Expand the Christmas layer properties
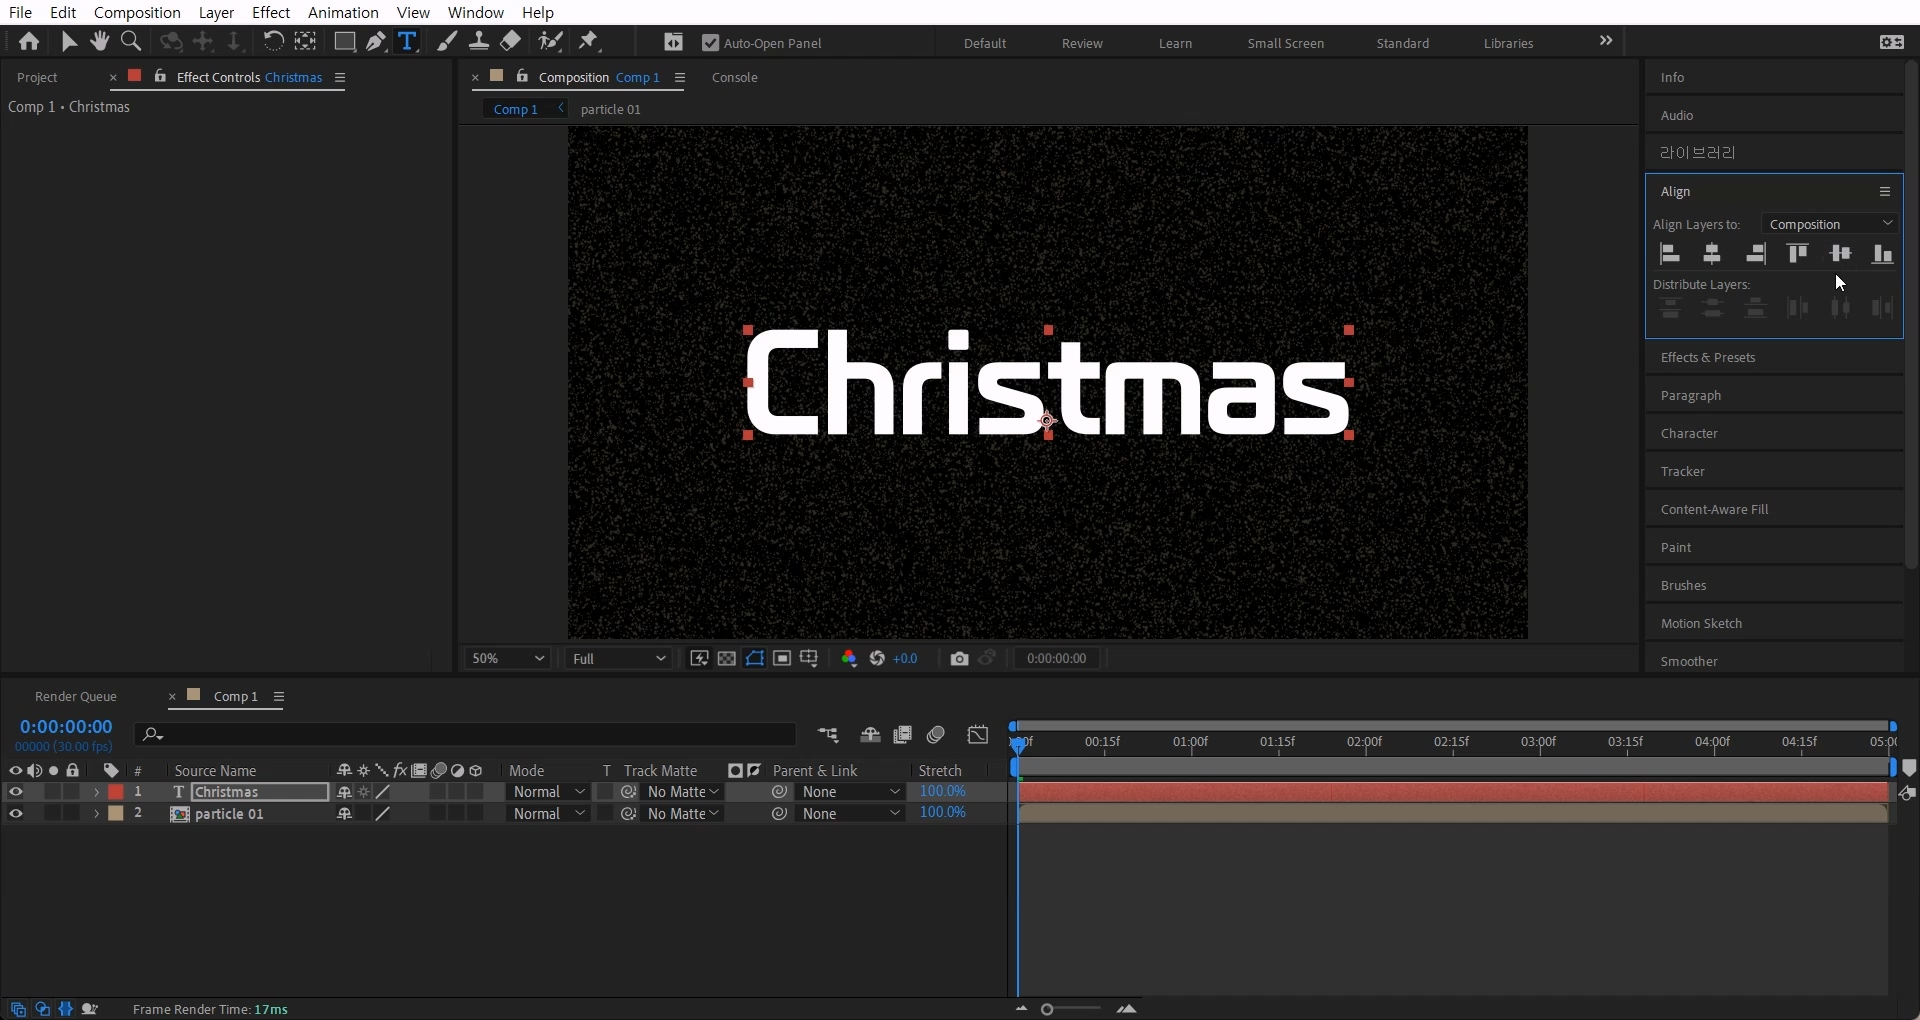Screen dimensions: 1920x1020 (96, 792)
